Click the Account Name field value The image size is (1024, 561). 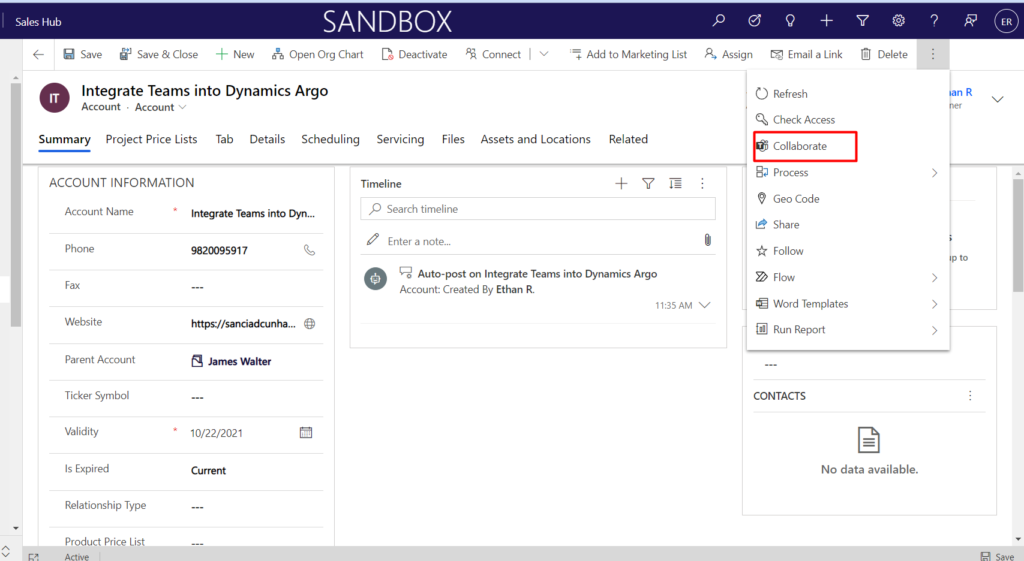253,214
